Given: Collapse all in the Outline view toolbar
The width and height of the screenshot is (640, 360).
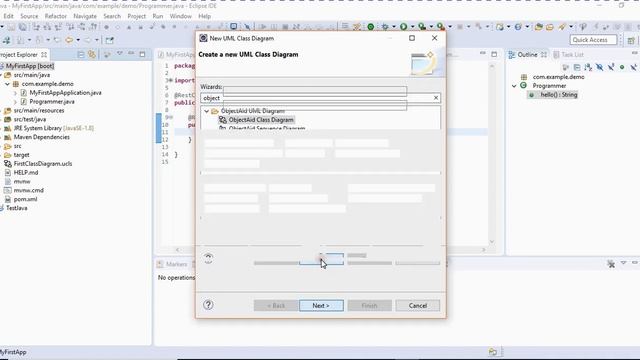Looking at the screenshot, I should pyautogui.click(x=577, y=67).
